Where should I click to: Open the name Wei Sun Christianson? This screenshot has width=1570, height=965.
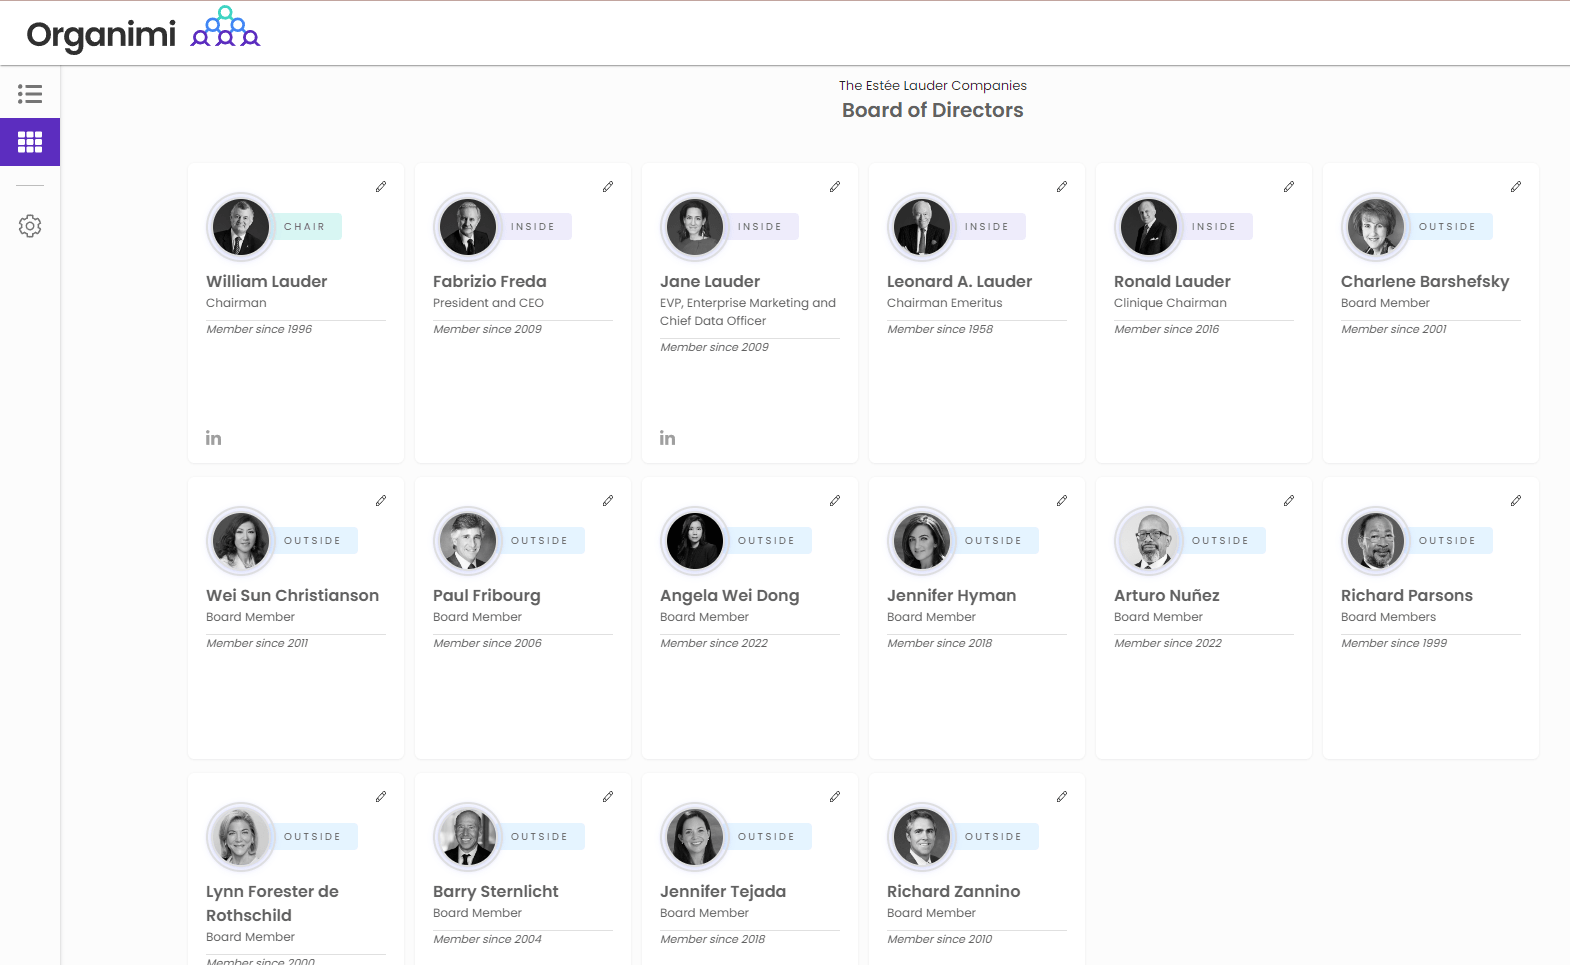(293, 596)
